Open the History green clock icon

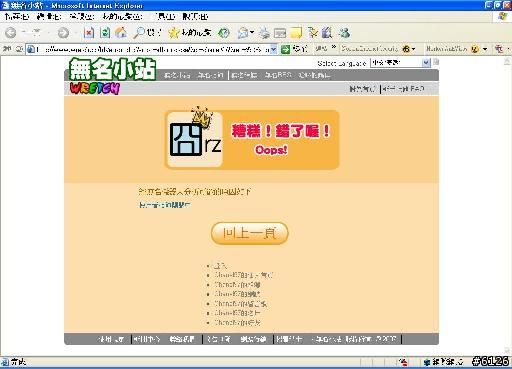(224, 33)
